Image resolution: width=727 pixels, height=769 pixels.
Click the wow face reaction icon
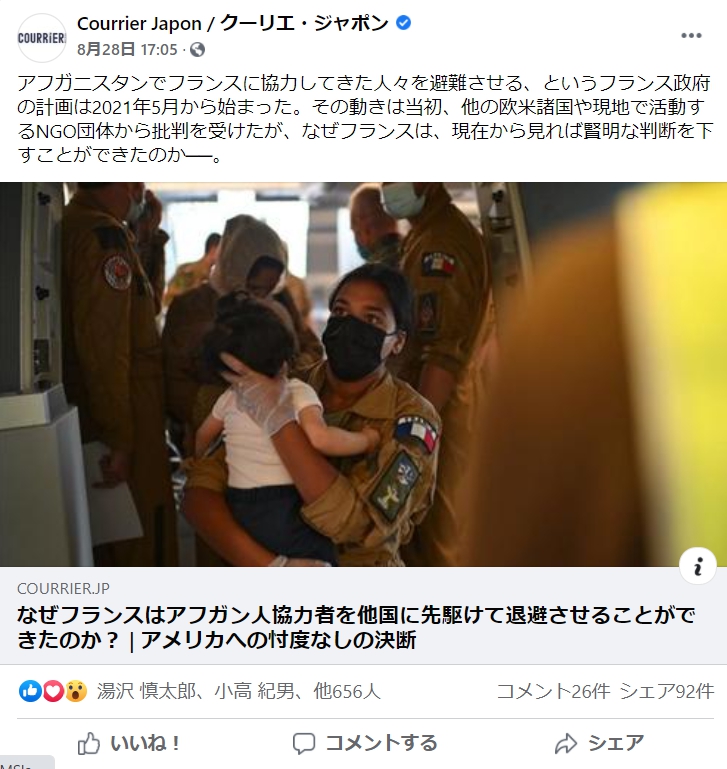[76, 691]
